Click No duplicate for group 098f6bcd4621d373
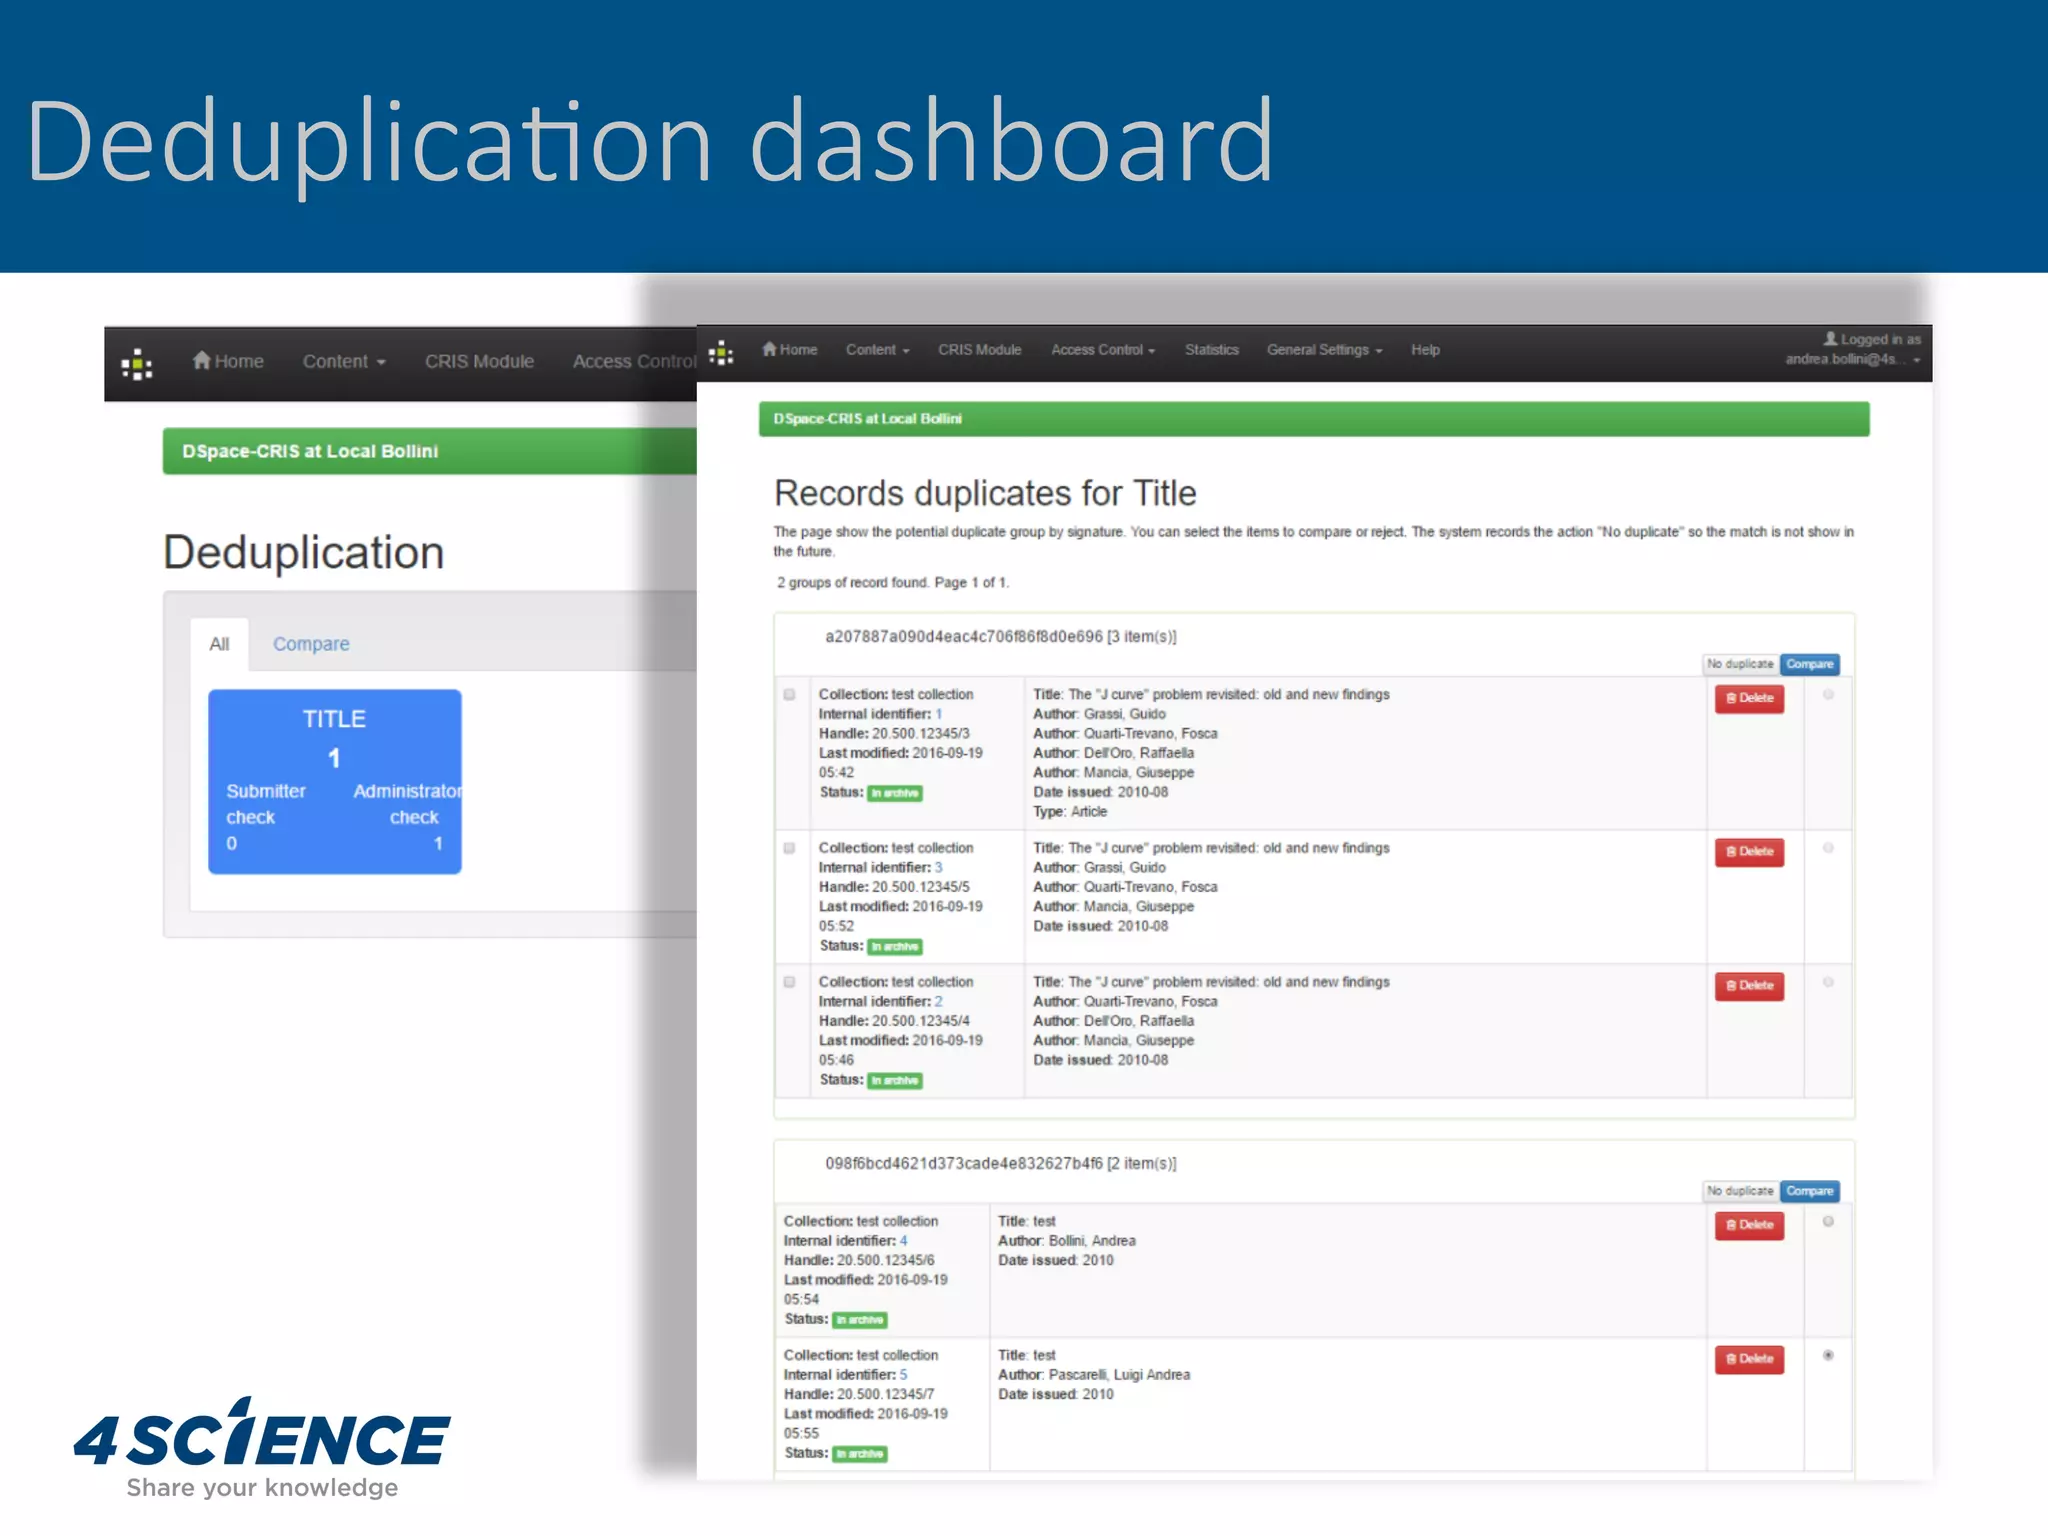2048x1536 pixels. [1740, 1191]
